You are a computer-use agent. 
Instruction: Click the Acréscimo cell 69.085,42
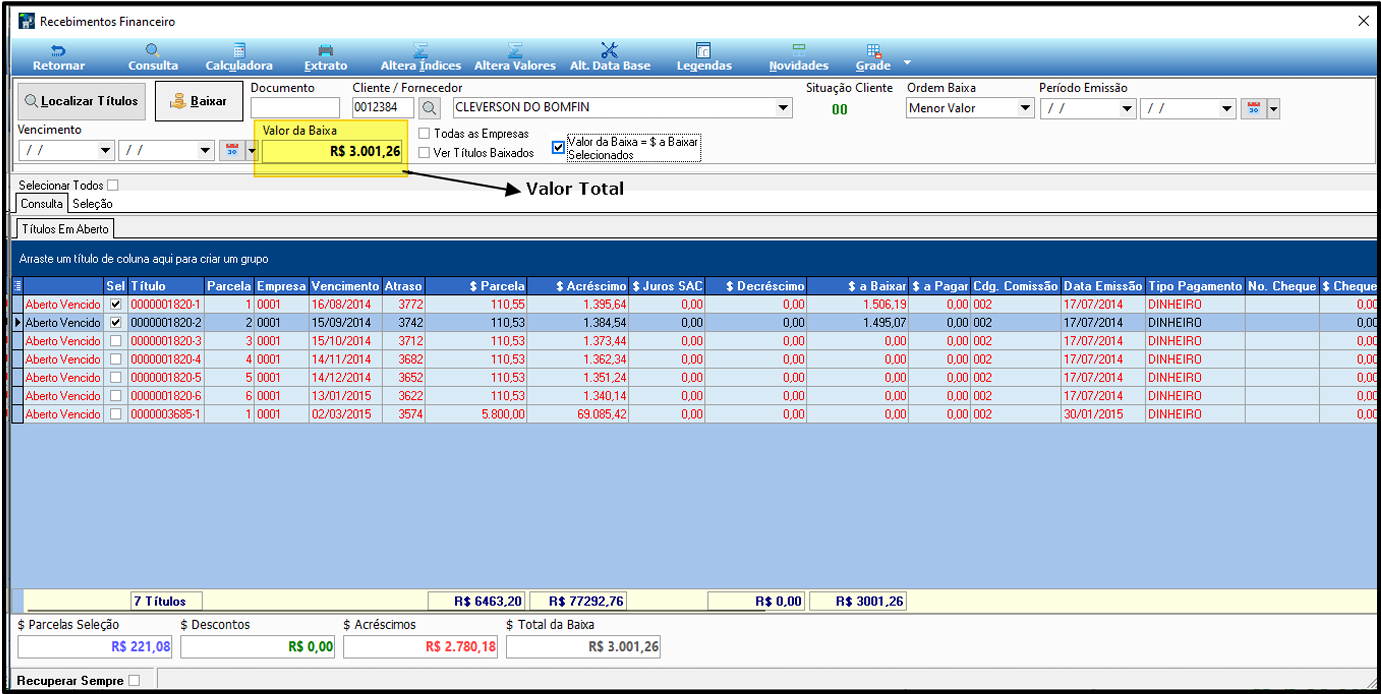578,414
